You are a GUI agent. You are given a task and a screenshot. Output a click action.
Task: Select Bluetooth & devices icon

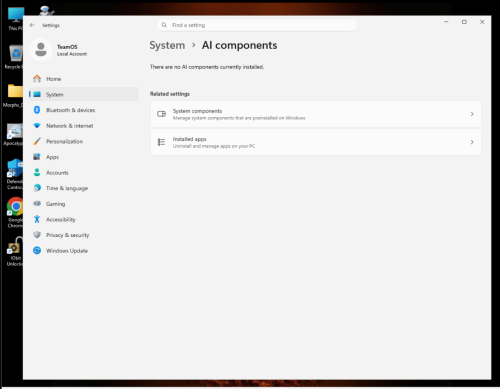coord(37,110)
